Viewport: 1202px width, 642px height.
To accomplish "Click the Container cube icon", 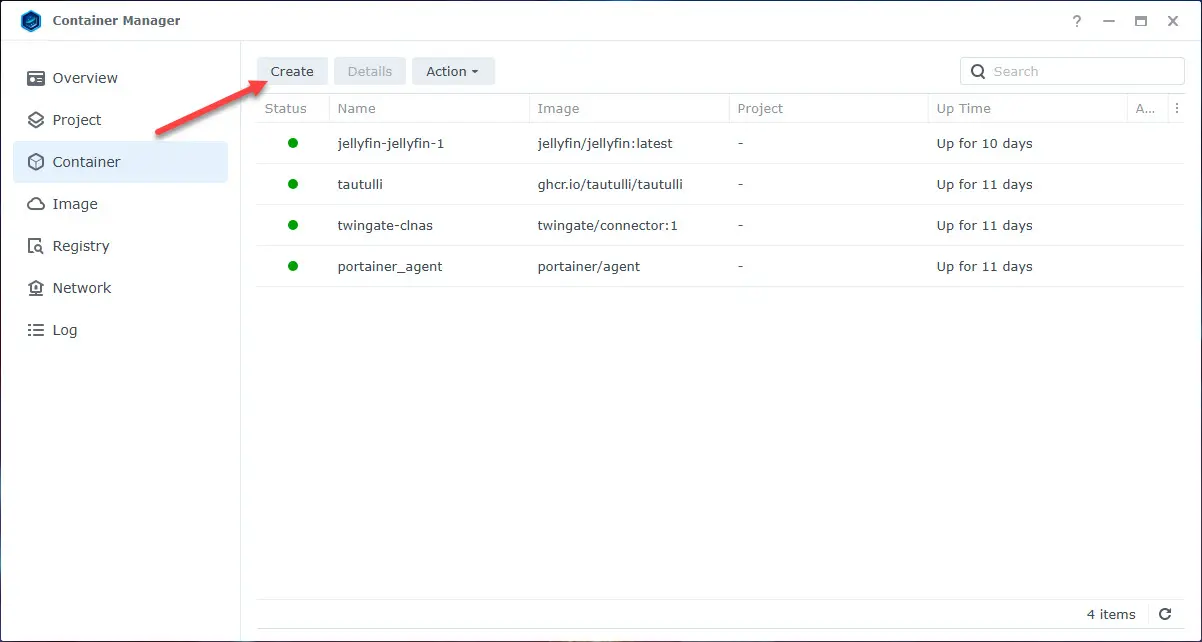I will coord(36,162).
